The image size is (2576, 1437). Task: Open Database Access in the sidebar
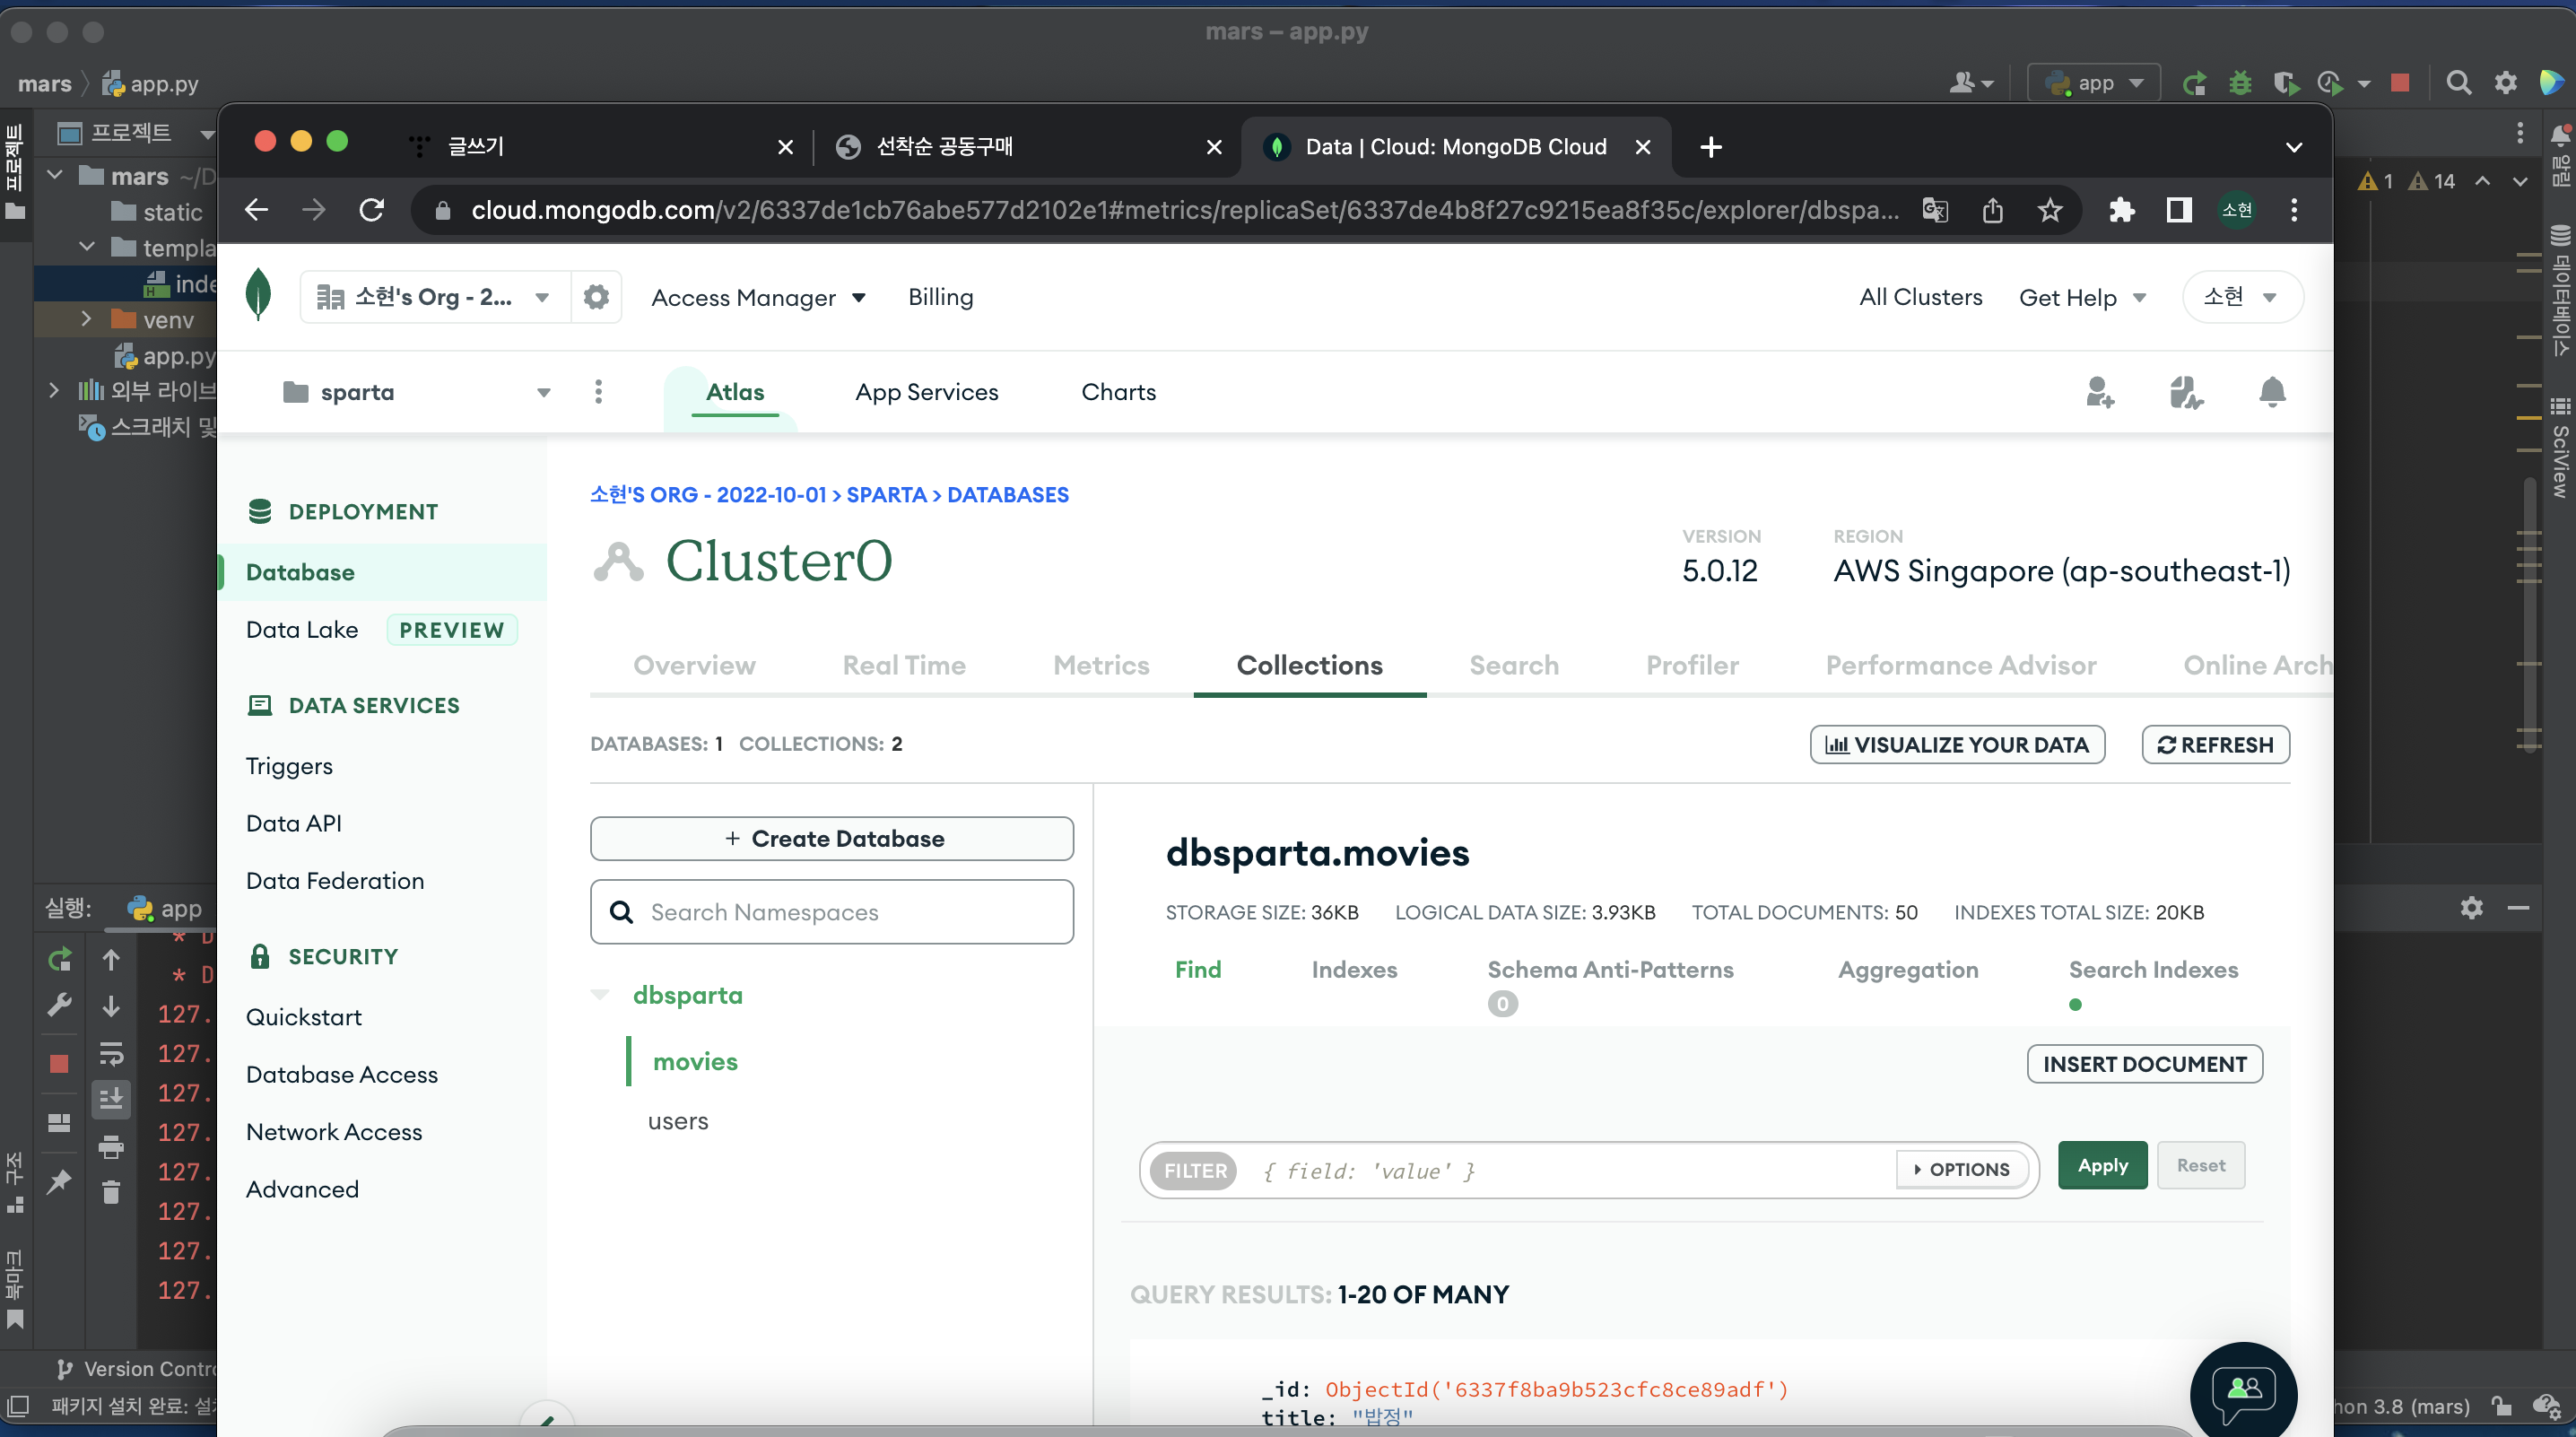[x=342, y=1074]
